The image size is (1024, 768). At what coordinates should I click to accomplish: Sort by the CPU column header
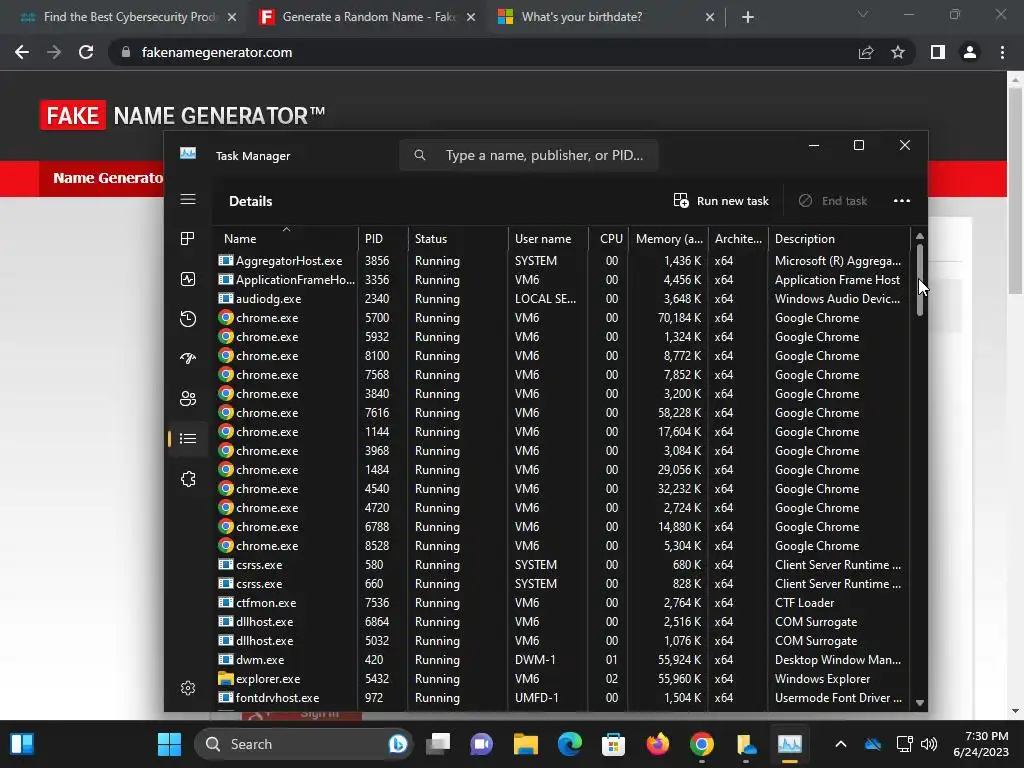608,238
